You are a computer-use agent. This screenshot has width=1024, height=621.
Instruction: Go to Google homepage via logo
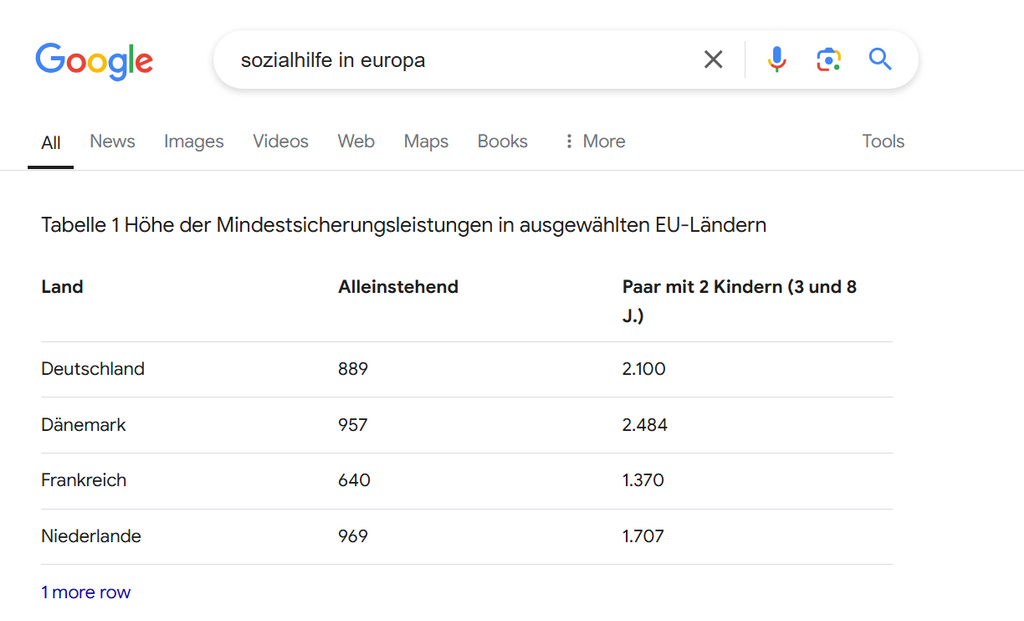coord(94,61)
